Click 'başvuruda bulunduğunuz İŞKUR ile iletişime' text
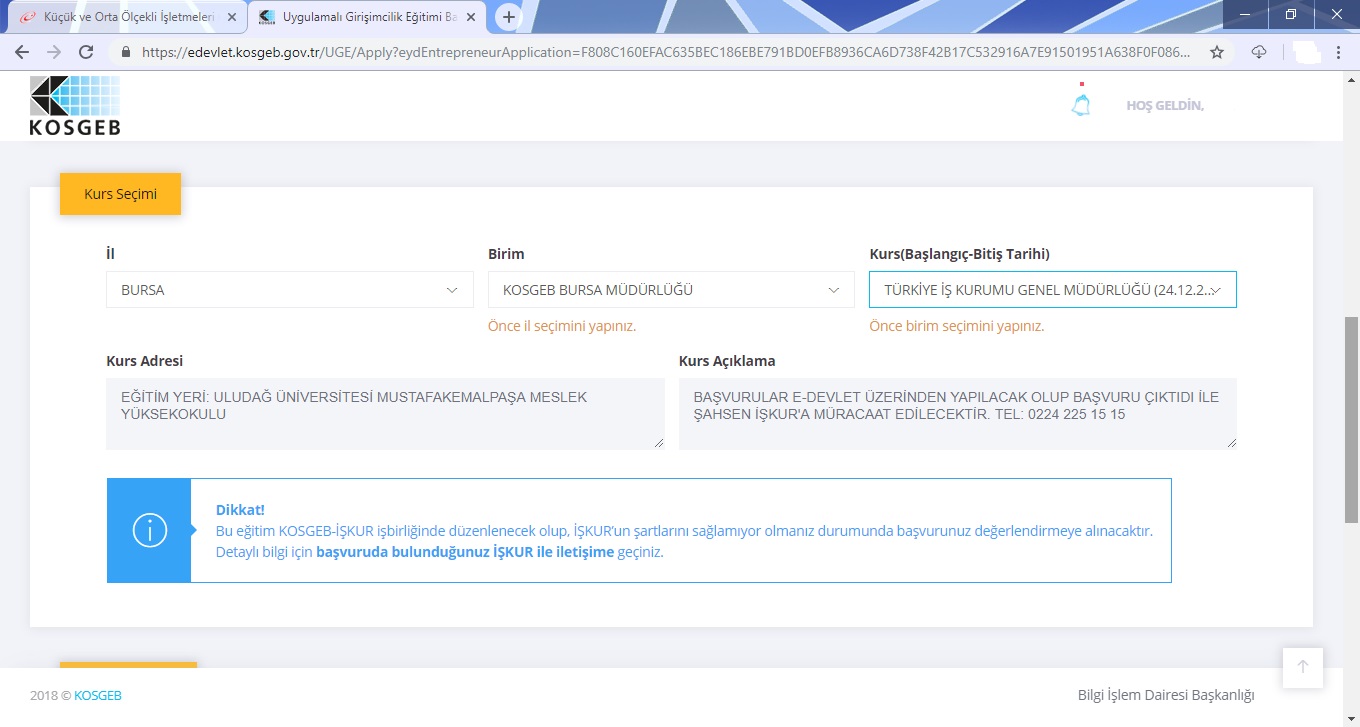This screenshot has height=727, width=1360. click(465, 552)
